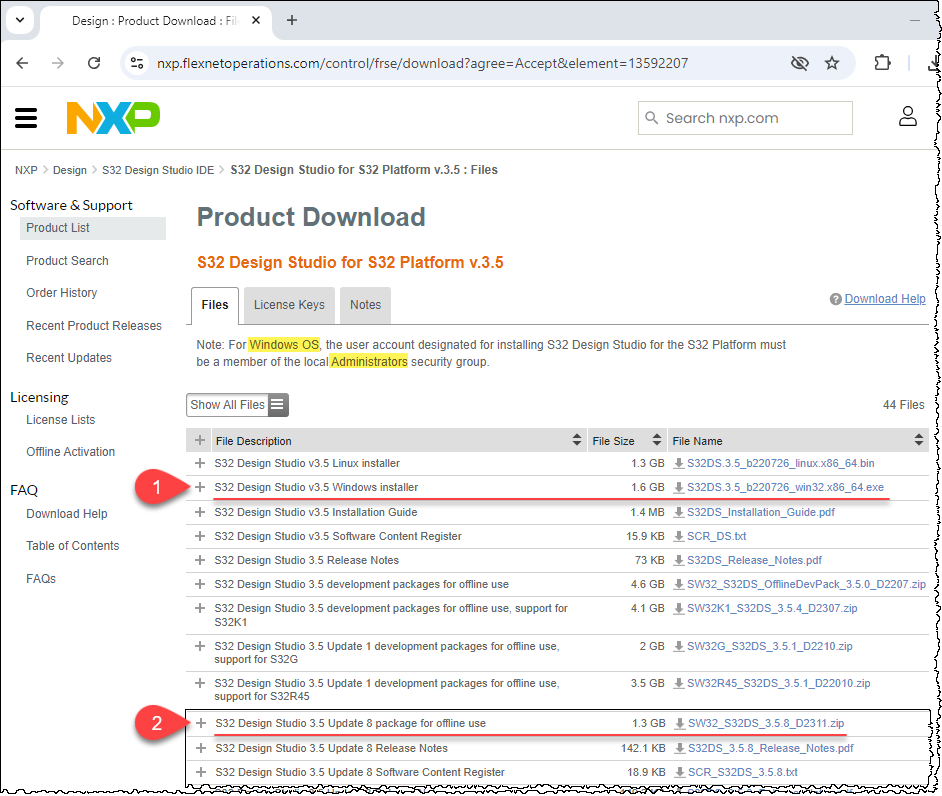
Task: Click S32 Design Studio IDE breadcrumb
Action: (158, 170)
